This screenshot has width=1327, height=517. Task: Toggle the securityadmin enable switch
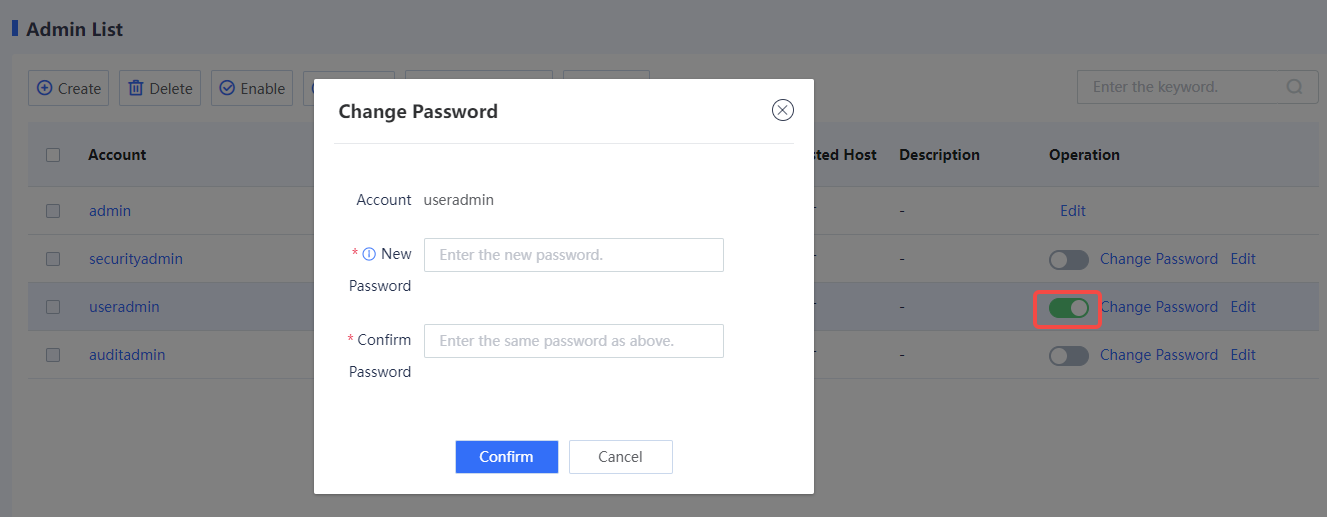[1068, 259]
